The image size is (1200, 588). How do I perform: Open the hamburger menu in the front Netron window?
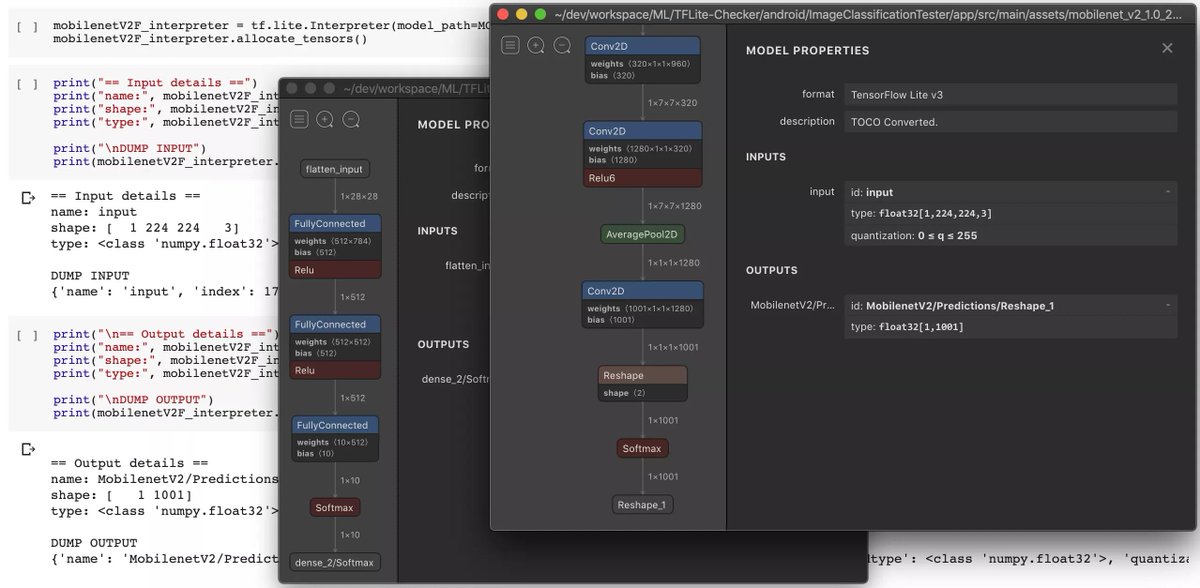[x=510, y=45]
